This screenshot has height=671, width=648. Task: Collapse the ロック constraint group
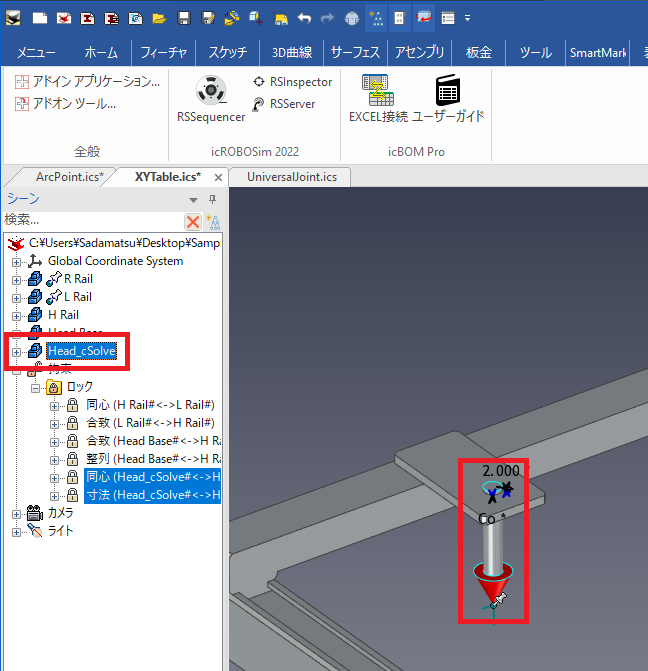coord(35,387)
